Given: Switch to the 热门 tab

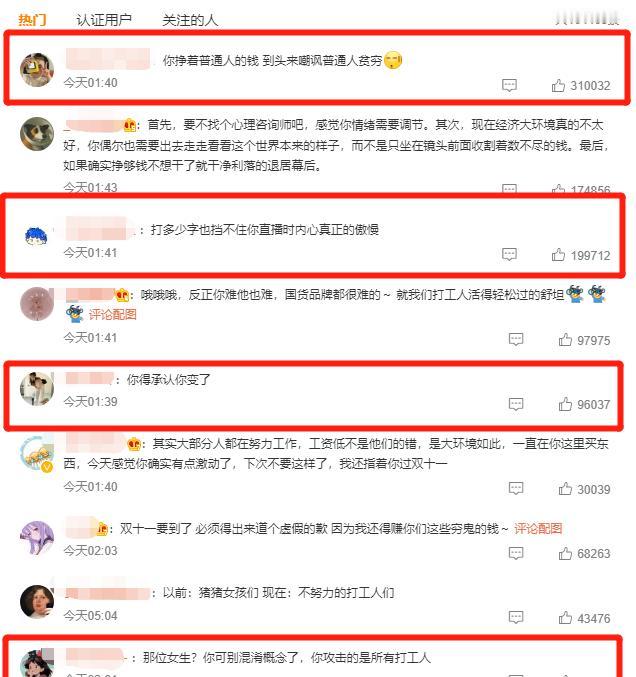Looking at the screenshot, I should pyautogui.click(x=32, y=19).
